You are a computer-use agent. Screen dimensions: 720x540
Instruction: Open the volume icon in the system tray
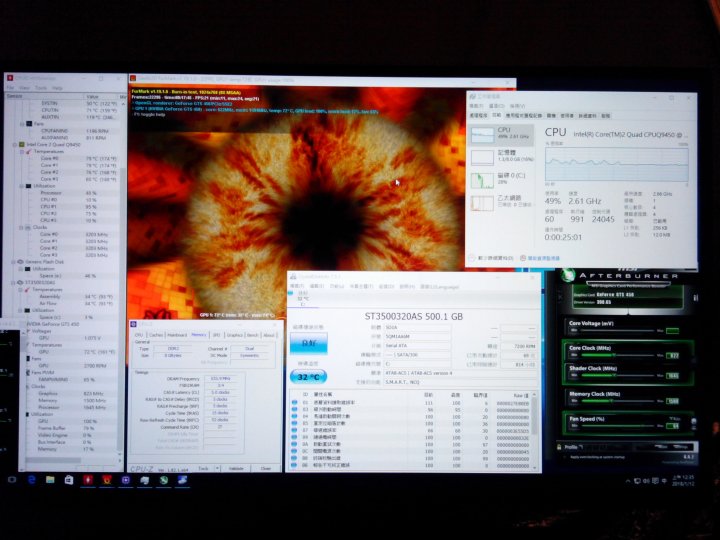[646, 481]
